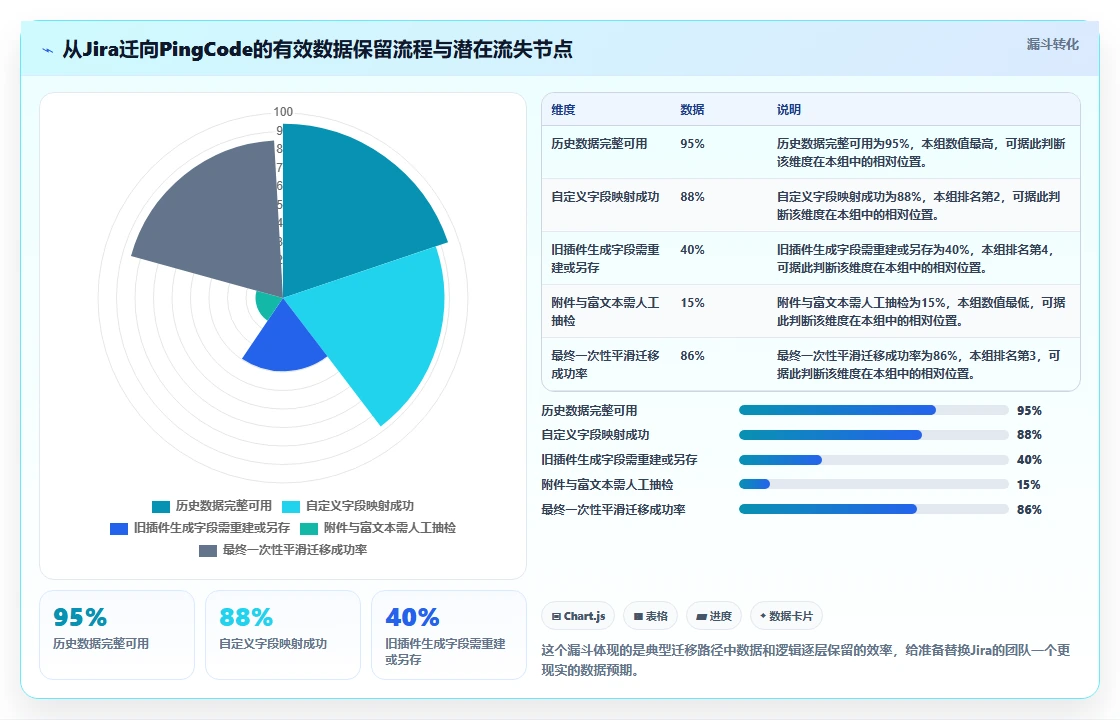The height and width of the screenshot is (720, 1120).
Task: Click the 自定义字段映射成功 progress bar
Action: 874,435
